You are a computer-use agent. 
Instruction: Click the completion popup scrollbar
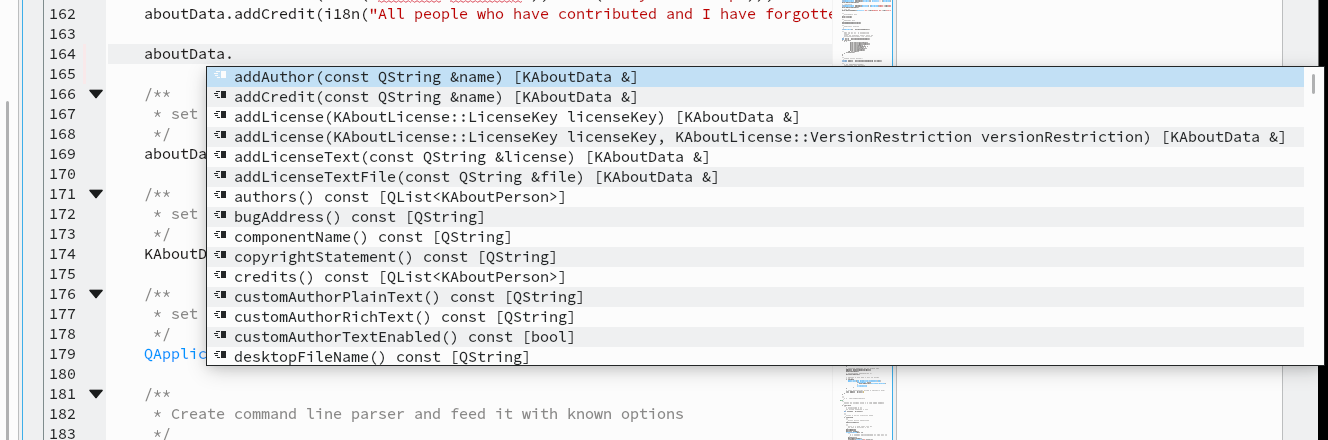click(x=1313, y=217)
